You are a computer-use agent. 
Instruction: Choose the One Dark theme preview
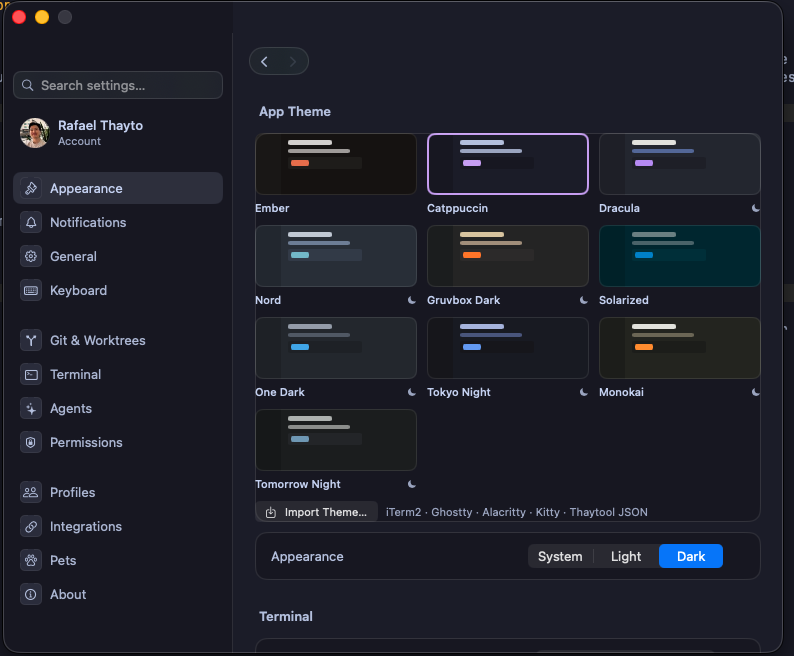[x=336, y=348]
